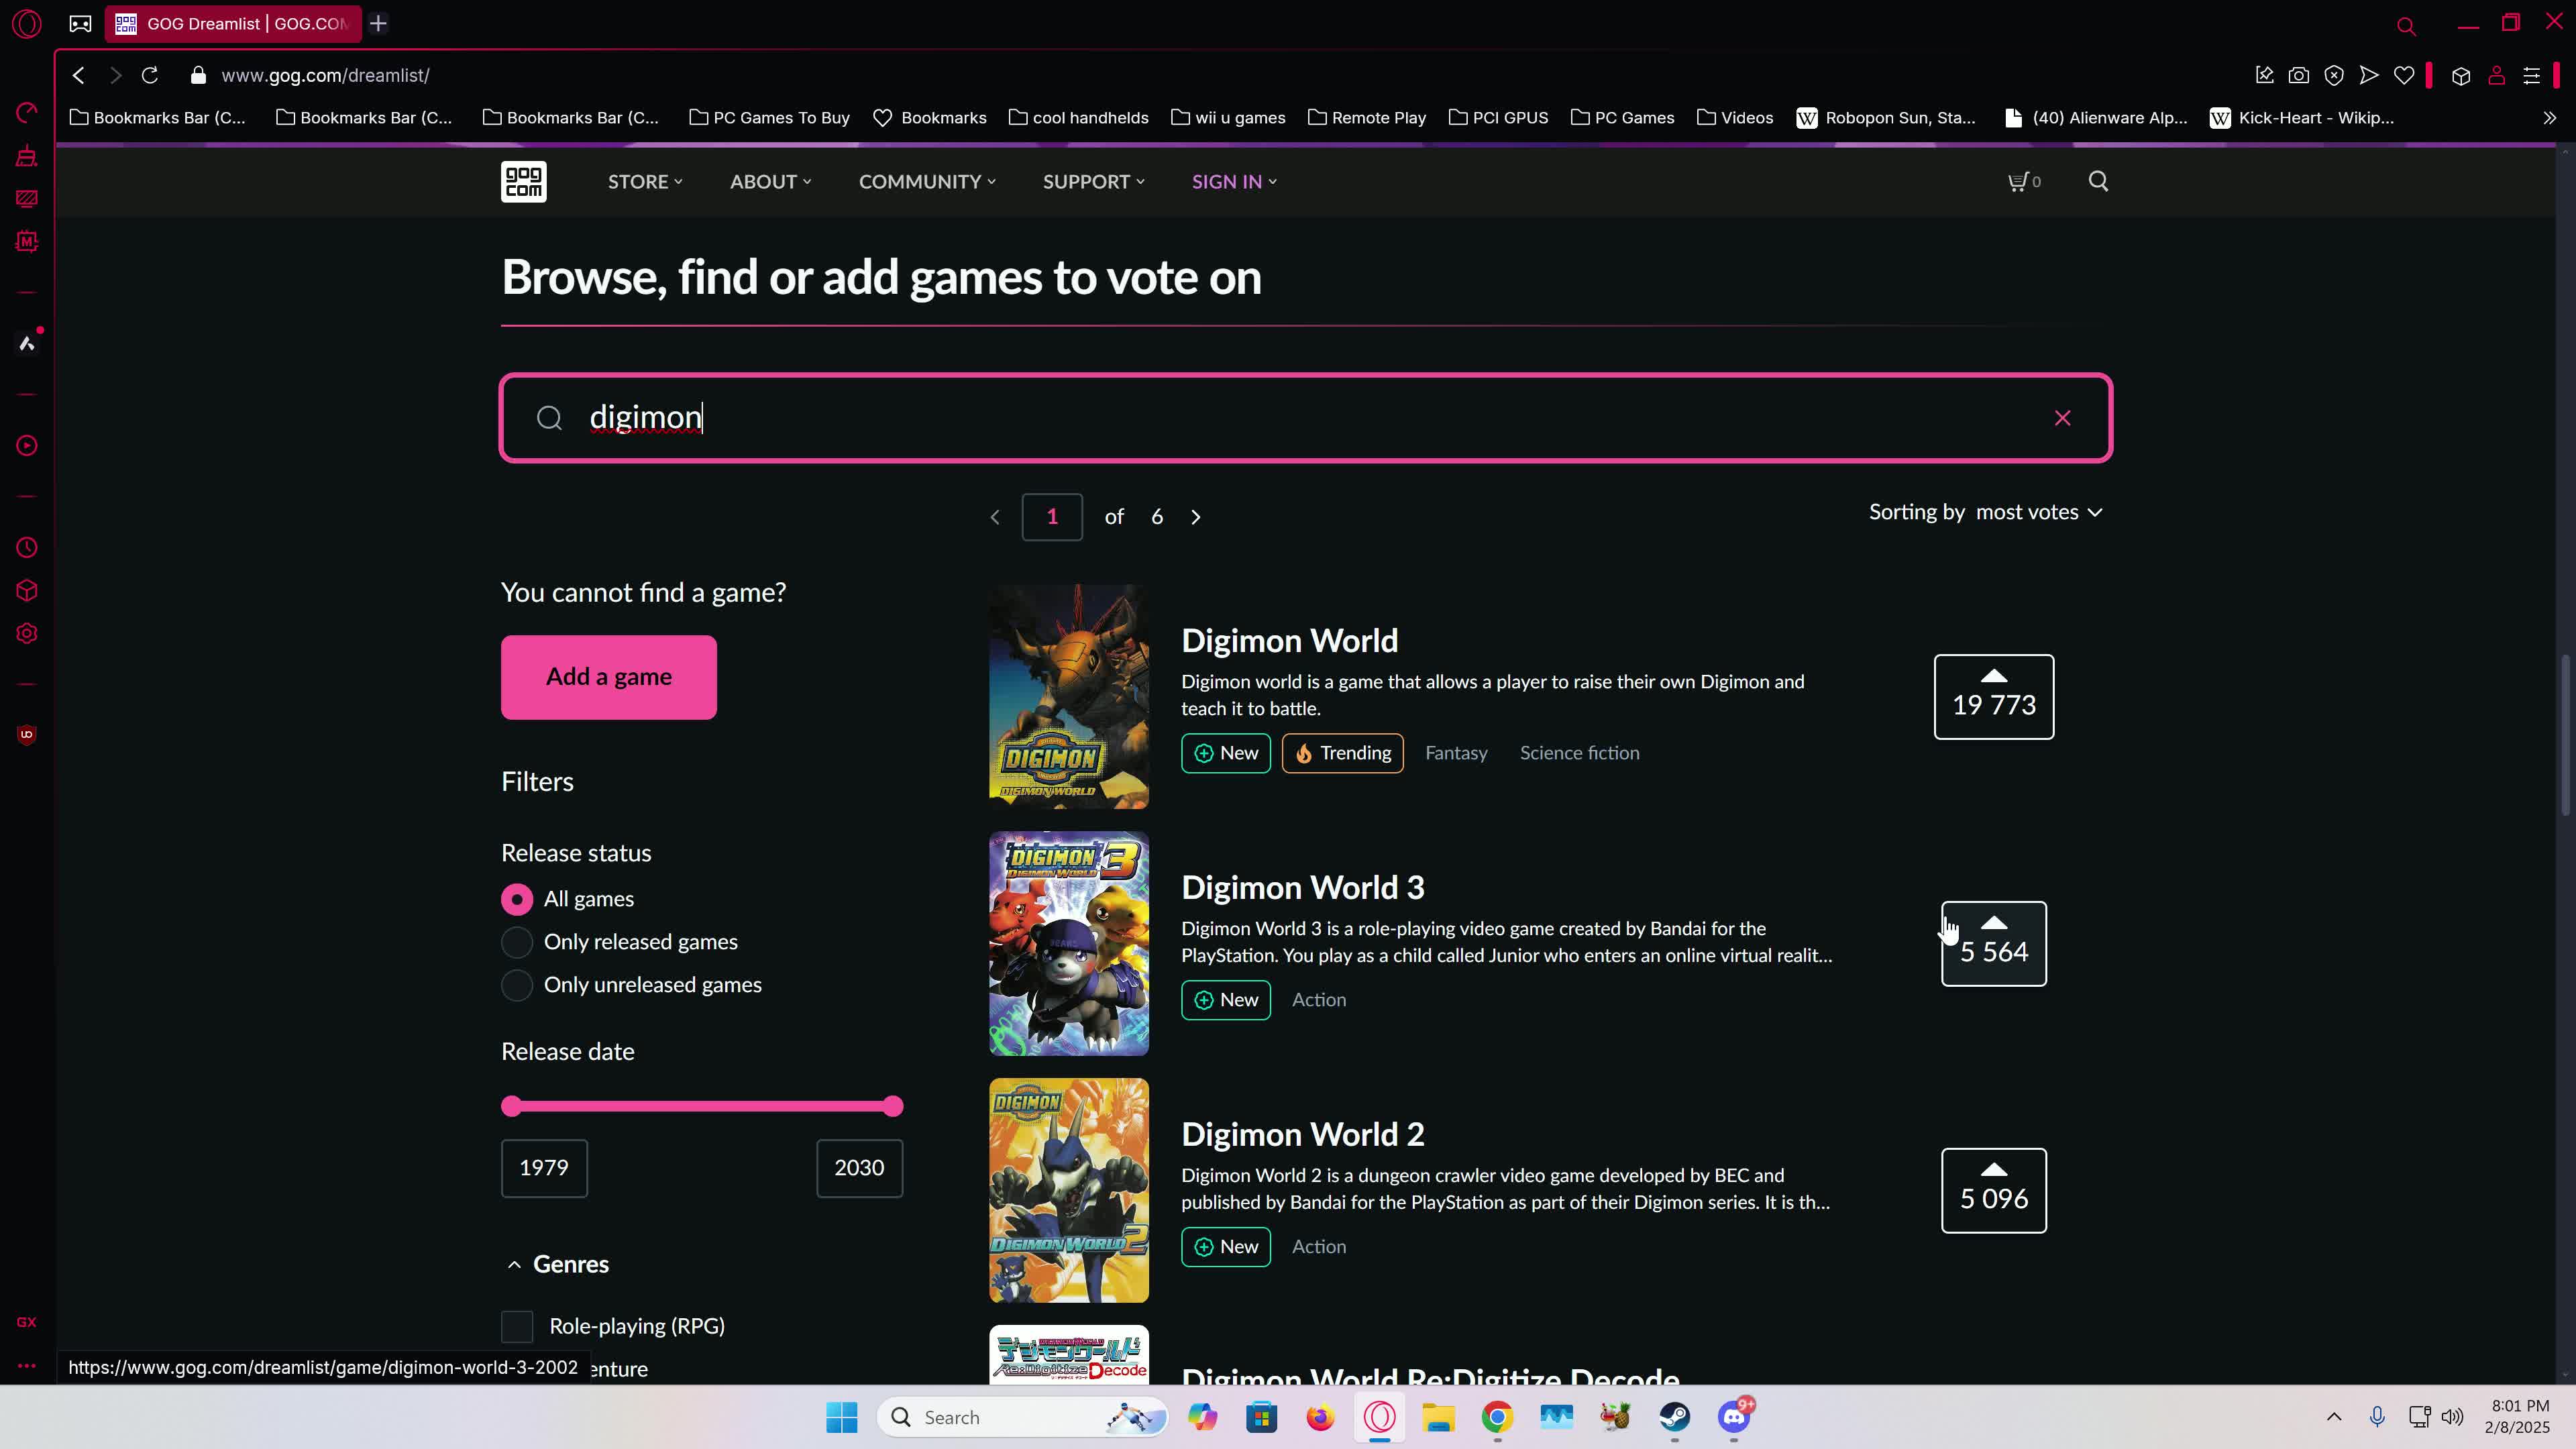Click the Trending tag on Digimon World

tap(1342, 753)
